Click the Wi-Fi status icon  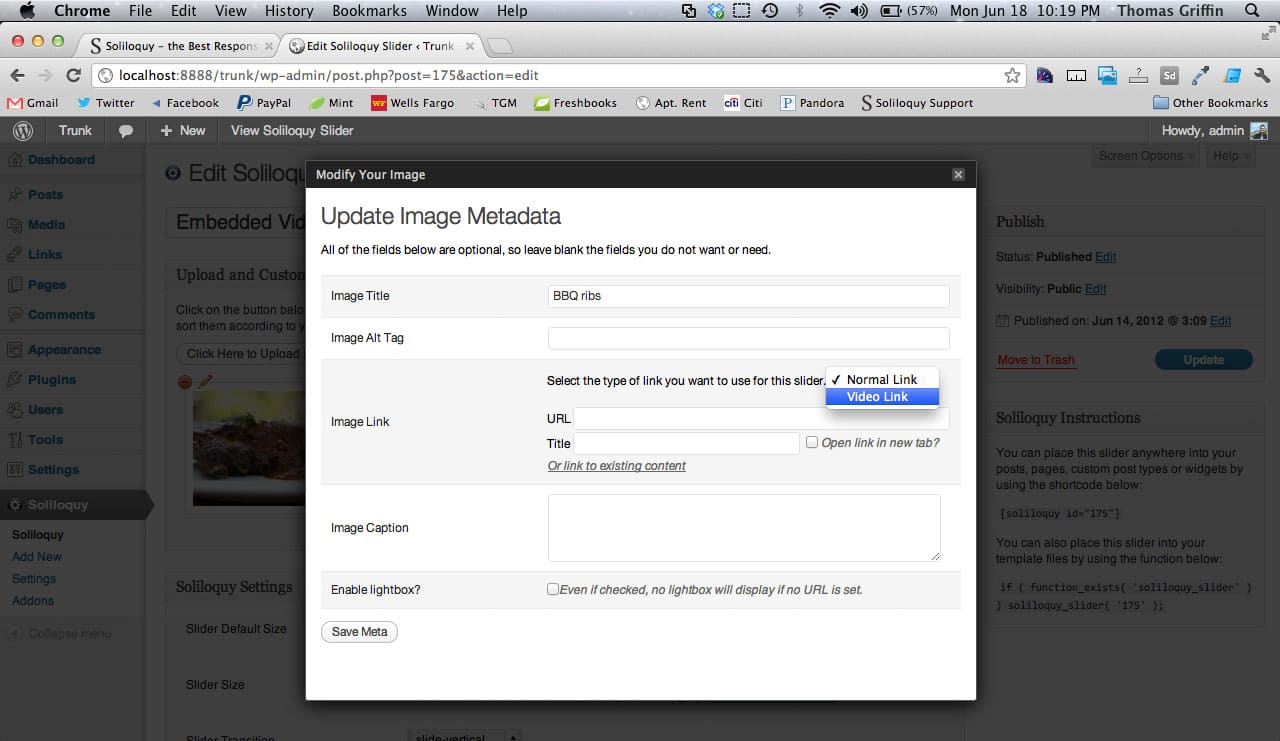coord(829,11)
